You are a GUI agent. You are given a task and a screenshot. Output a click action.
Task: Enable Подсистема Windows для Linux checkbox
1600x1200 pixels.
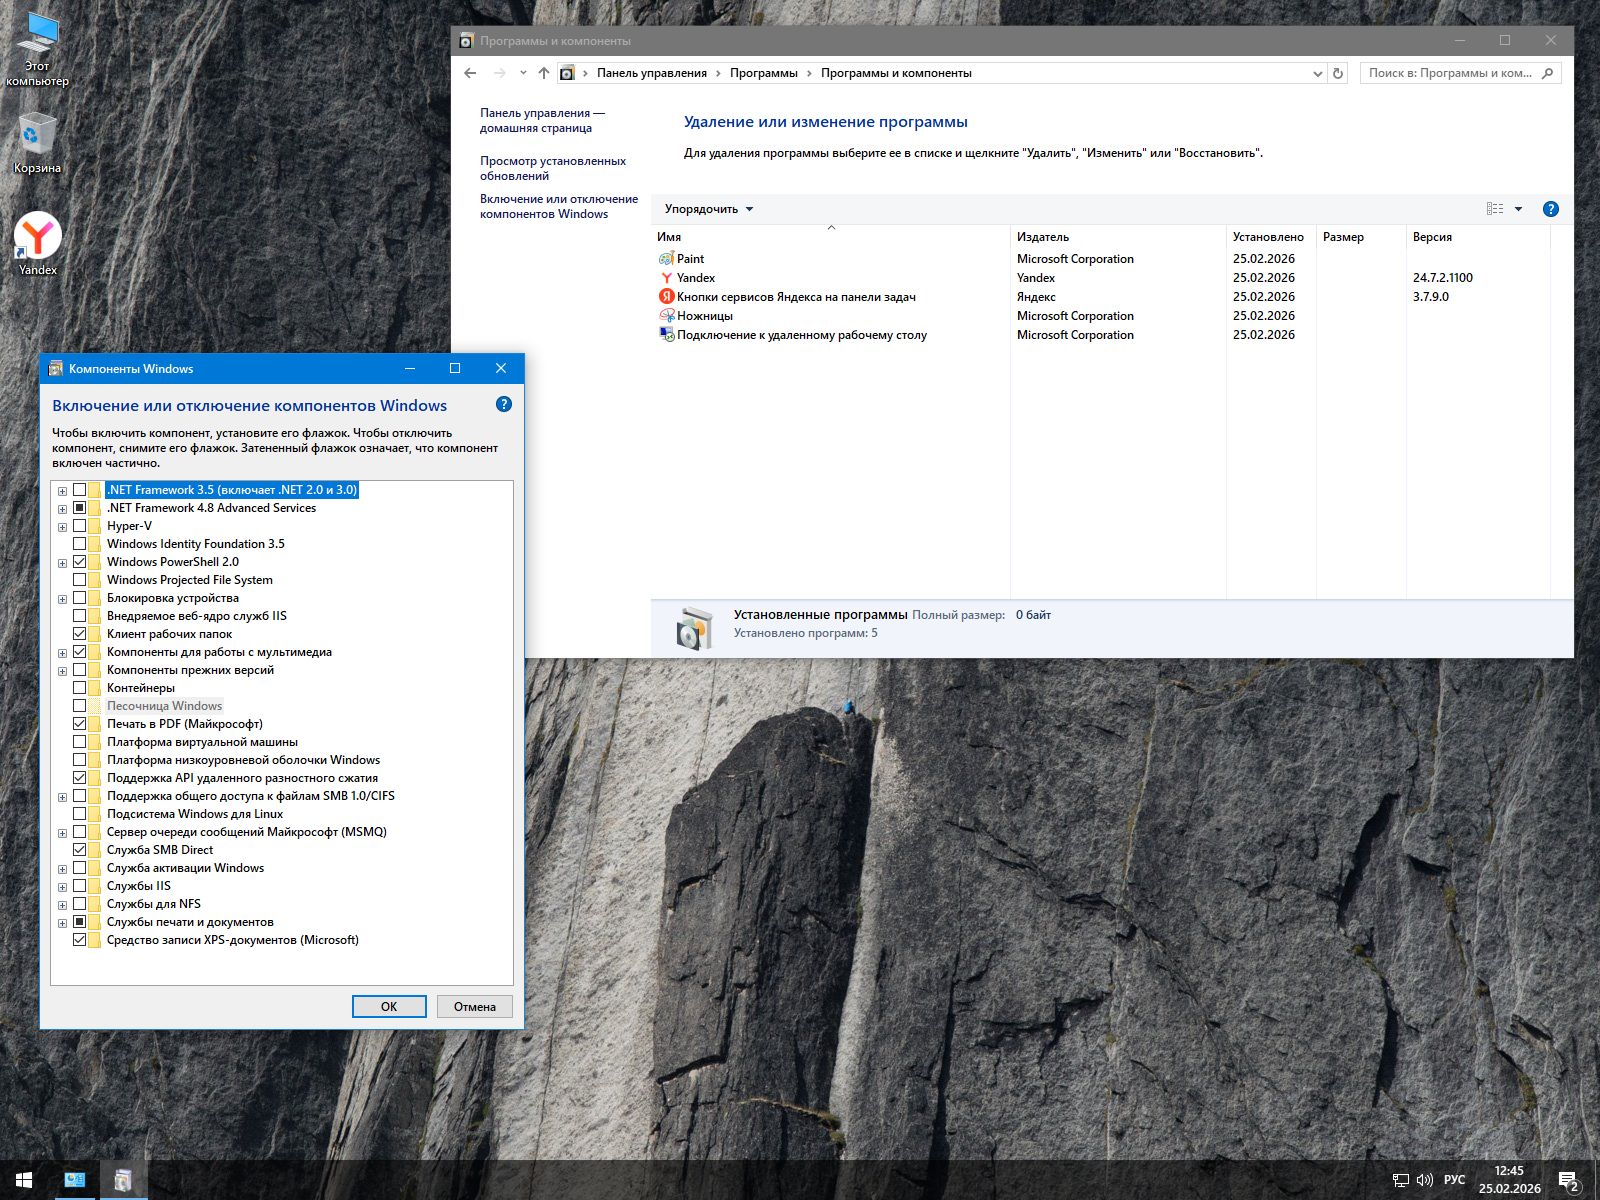[x=80, y=814]
